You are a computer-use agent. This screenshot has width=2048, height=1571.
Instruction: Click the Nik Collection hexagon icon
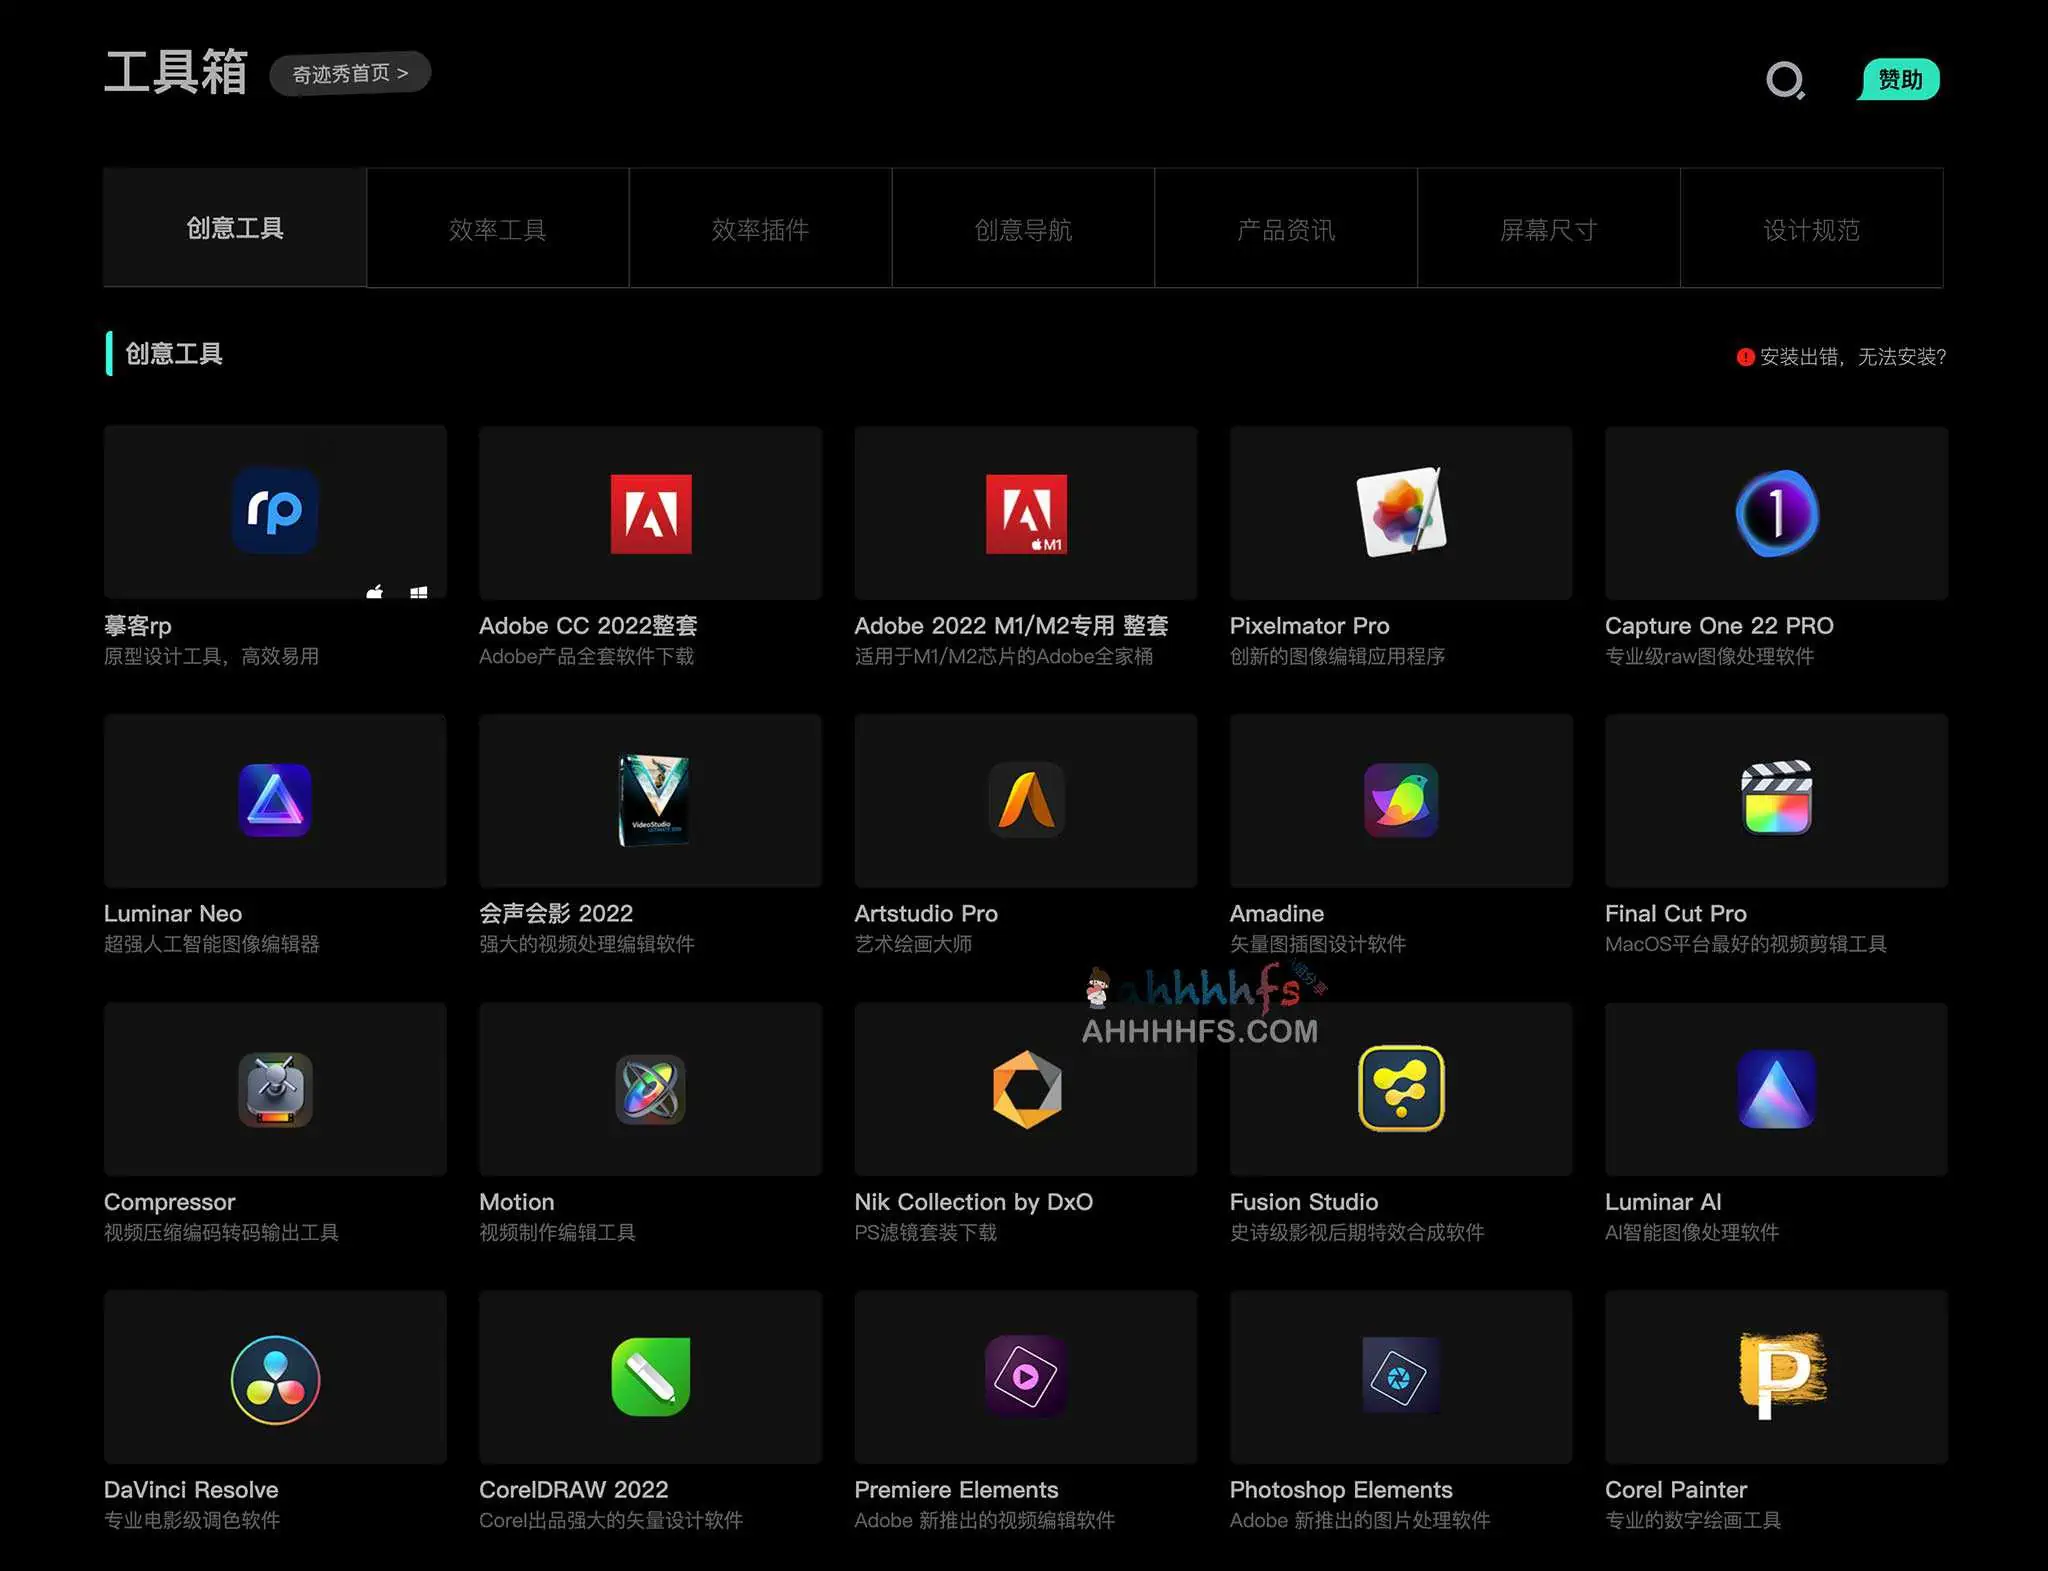pos(1027,1089)
